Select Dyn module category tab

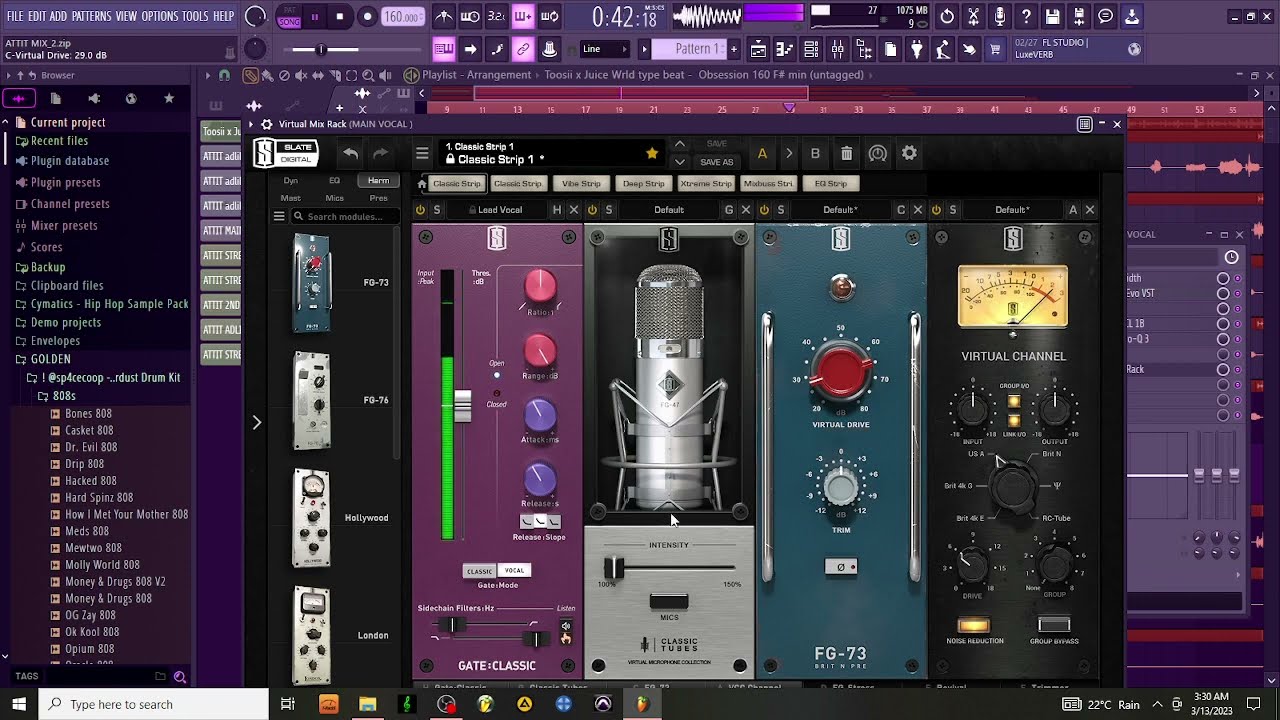click(x=291, y=181)
